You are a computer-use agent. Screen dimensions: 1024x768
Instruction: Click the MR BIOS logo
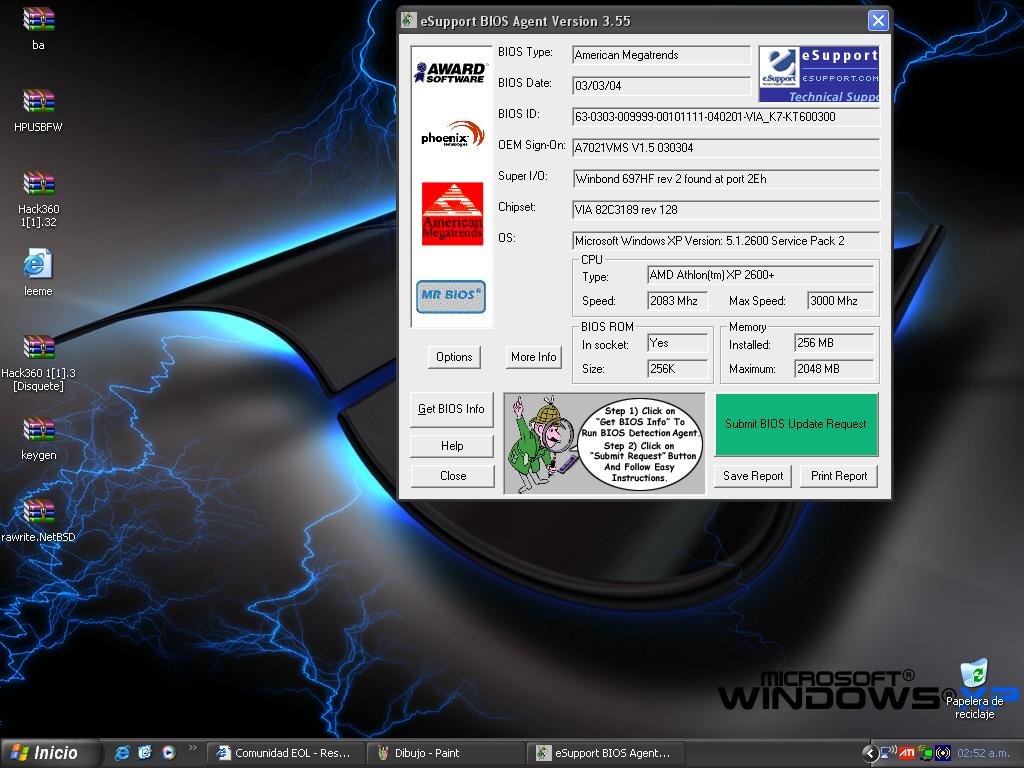(451, 296)
